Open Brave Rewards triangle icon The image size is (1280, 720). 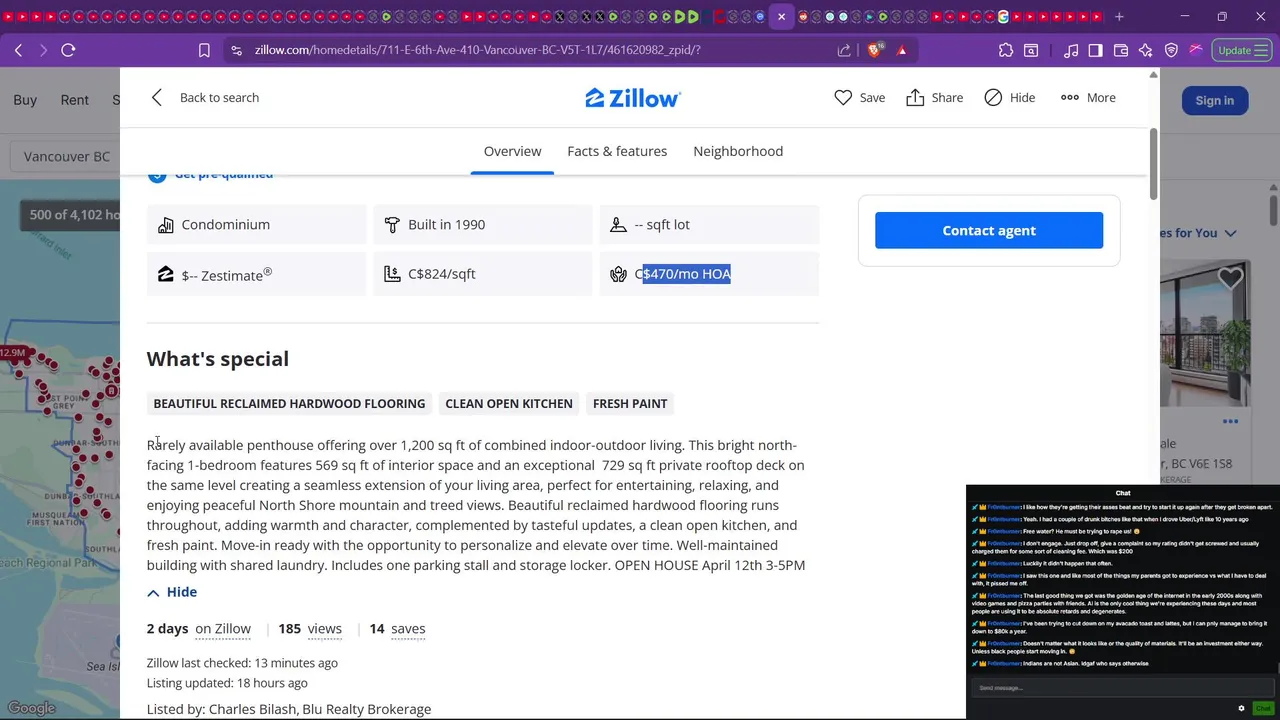click(x=902, y=50)
